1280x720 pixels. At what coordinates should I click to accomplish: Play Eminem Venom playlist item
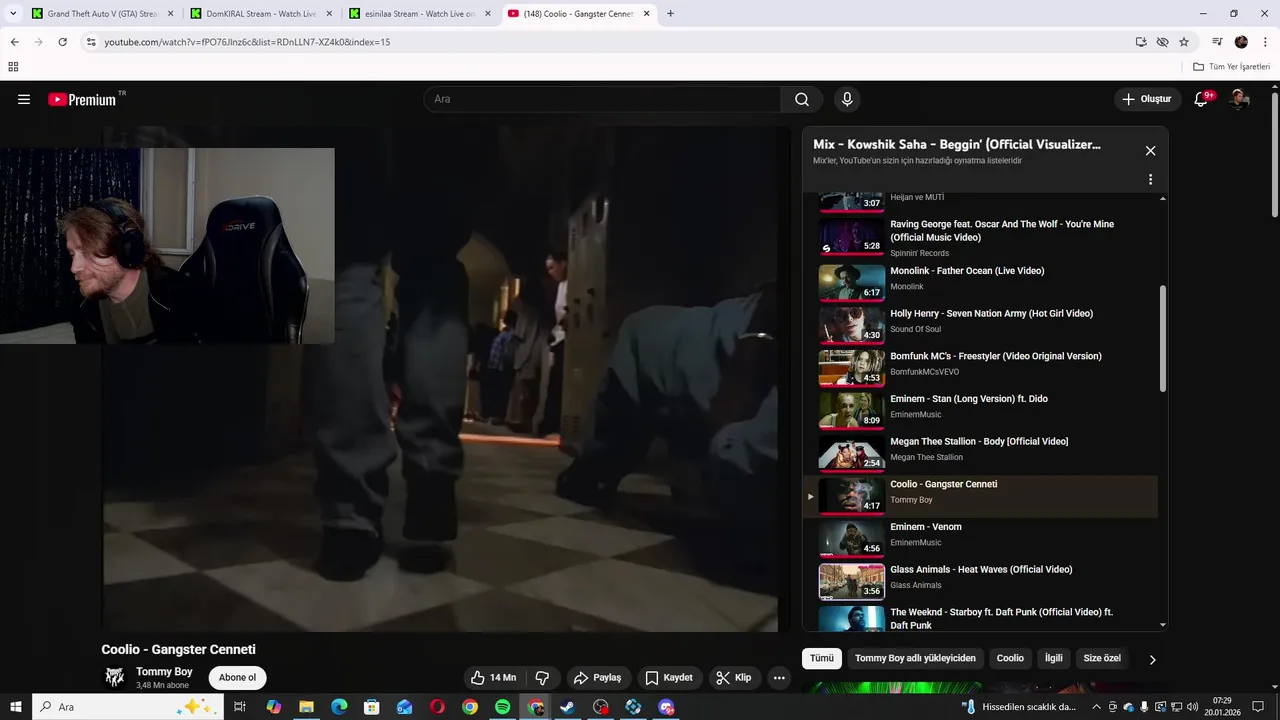[980, 537]
